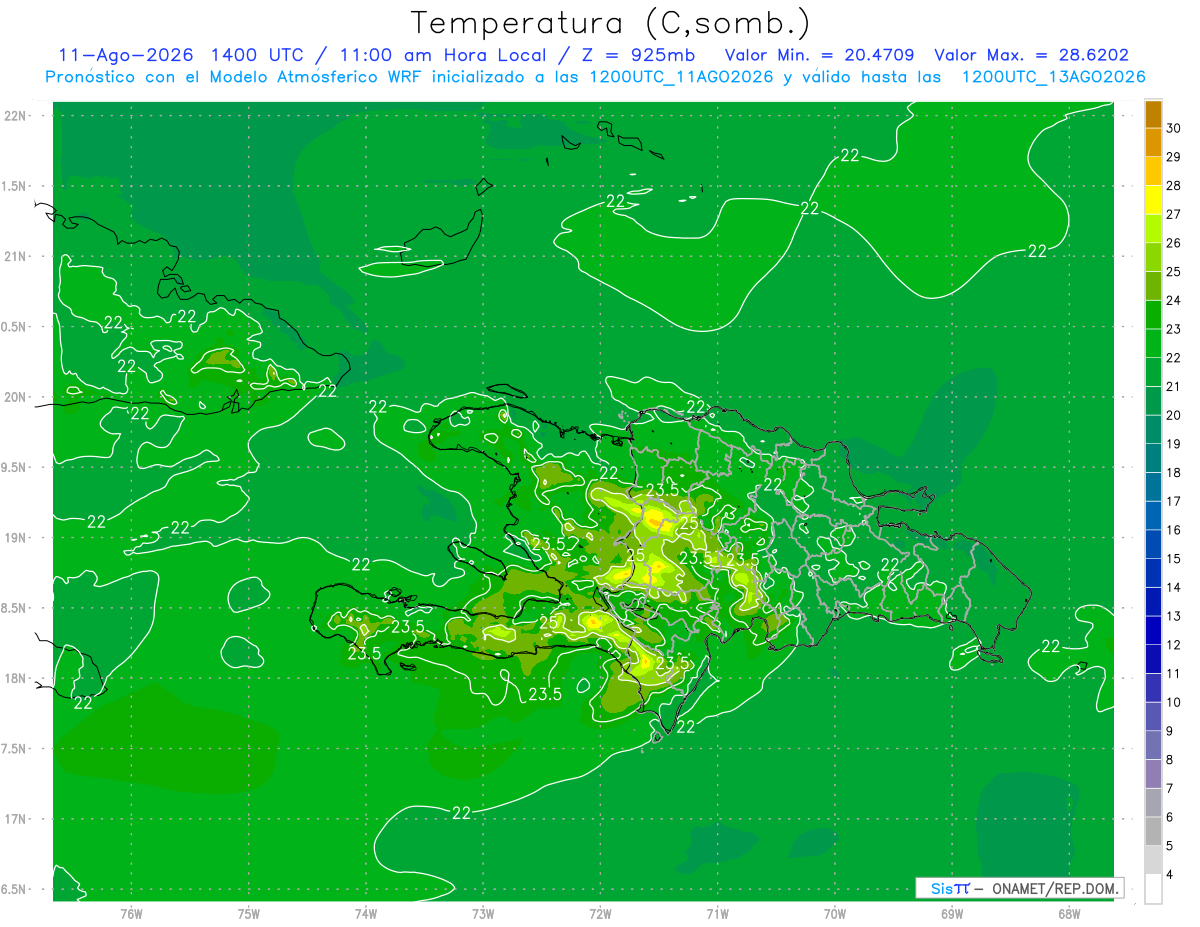The image size is (1200, 927).
Task: Pick the gray swatch between 5 and 6
Action: coord(1153,831)
